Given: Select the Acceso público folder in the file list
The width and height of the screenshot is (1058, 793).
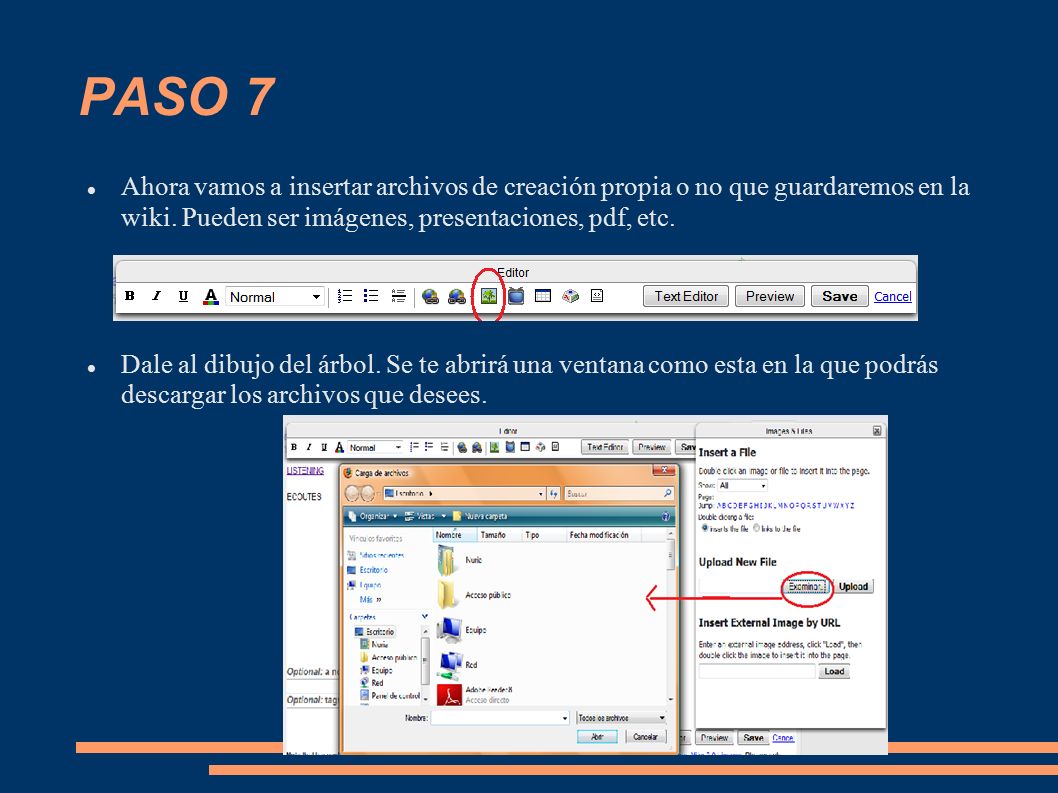Looking at the screenshot, I should (x=474, y=595).
